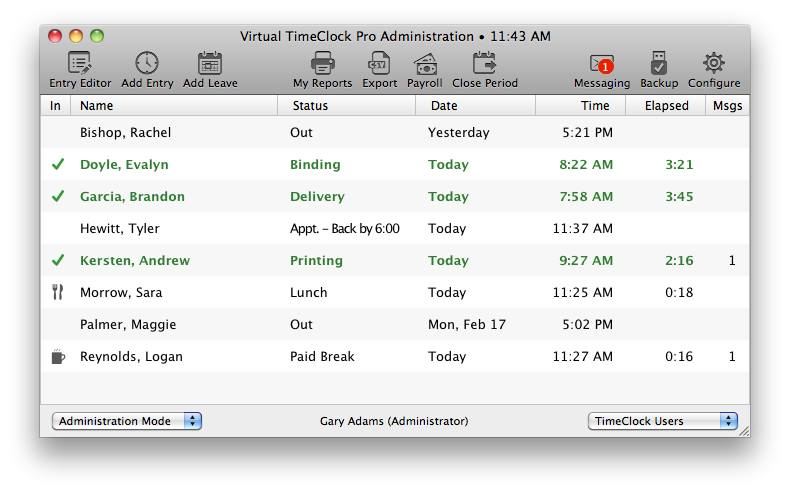Click the 'Mon, Feb 17' date cell
Screen dimensions: 790x492
pos(467,324)
